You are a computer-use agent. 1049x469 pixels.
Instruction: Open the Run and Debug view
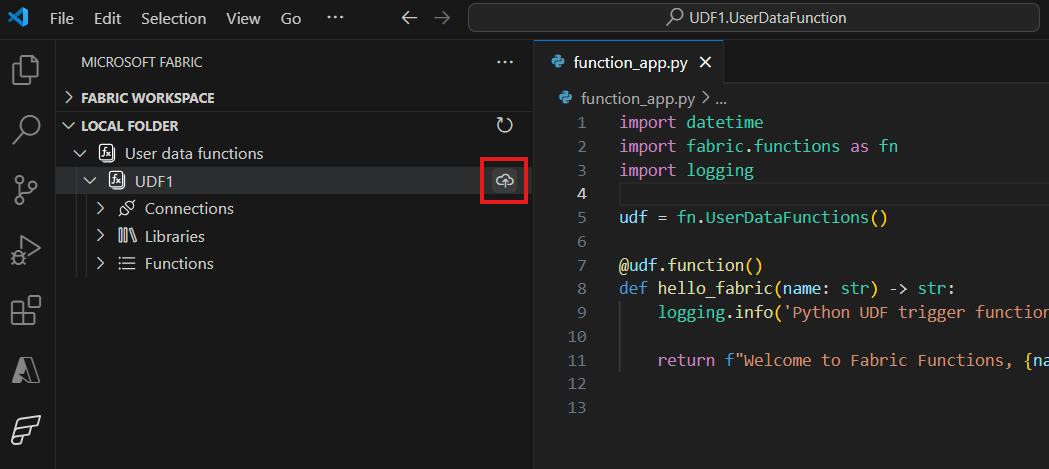pos(26,251)
